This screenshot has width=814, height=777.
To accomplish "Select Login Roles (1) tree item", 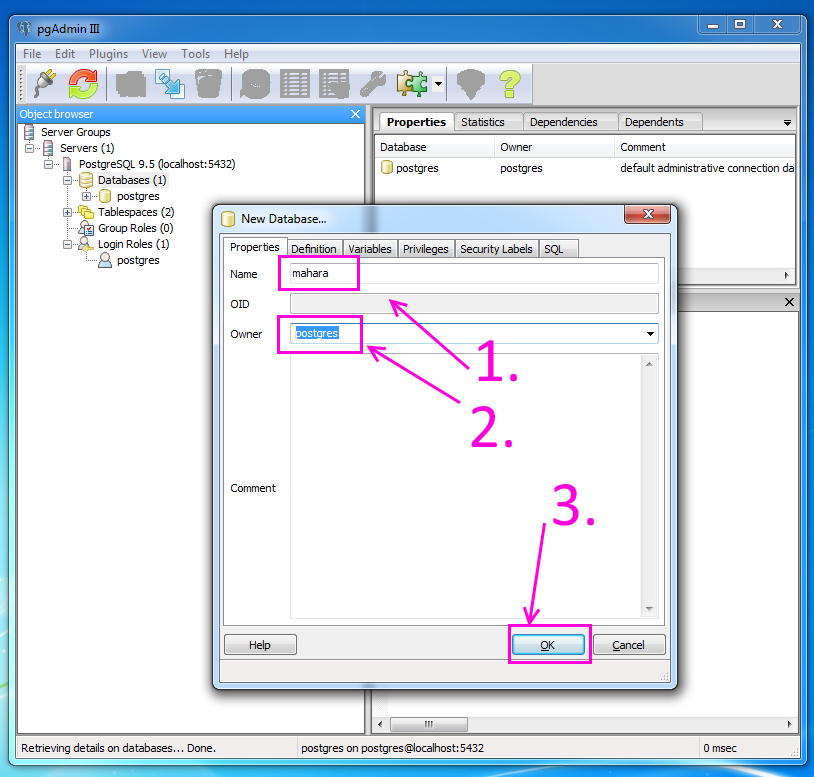I will pos(133,244).
